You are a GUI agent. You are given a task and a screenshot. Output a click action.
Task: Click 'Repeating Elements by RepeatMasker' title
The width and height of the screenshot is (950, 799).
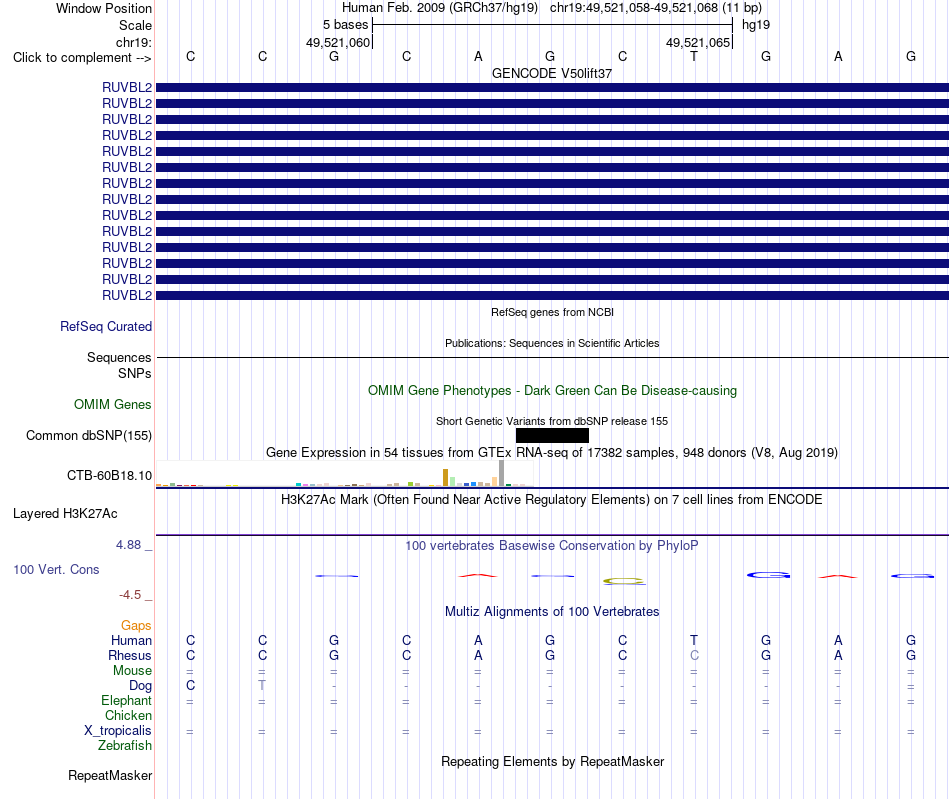point(552,762)
